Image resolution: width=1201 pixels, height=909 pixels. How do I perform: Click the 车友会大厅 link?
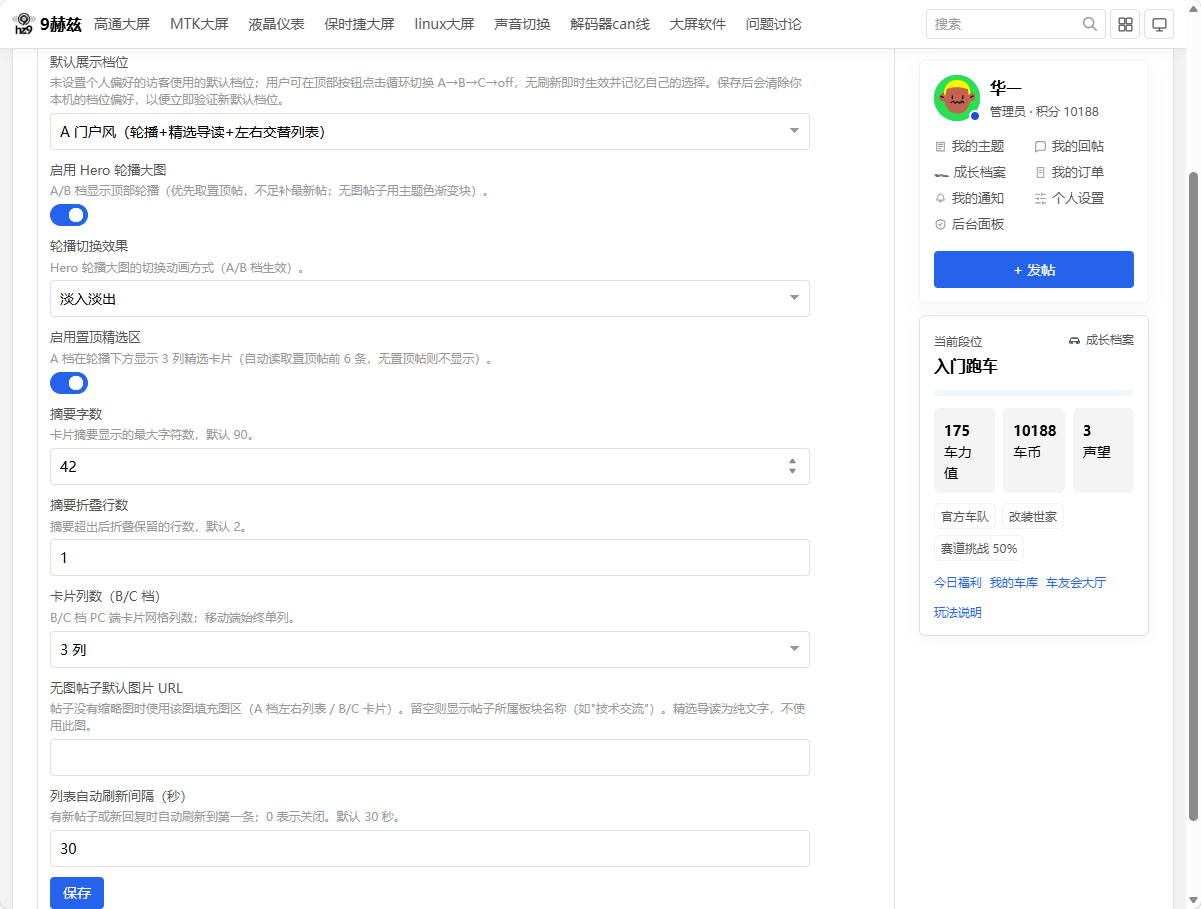(x=1076, y=582)
